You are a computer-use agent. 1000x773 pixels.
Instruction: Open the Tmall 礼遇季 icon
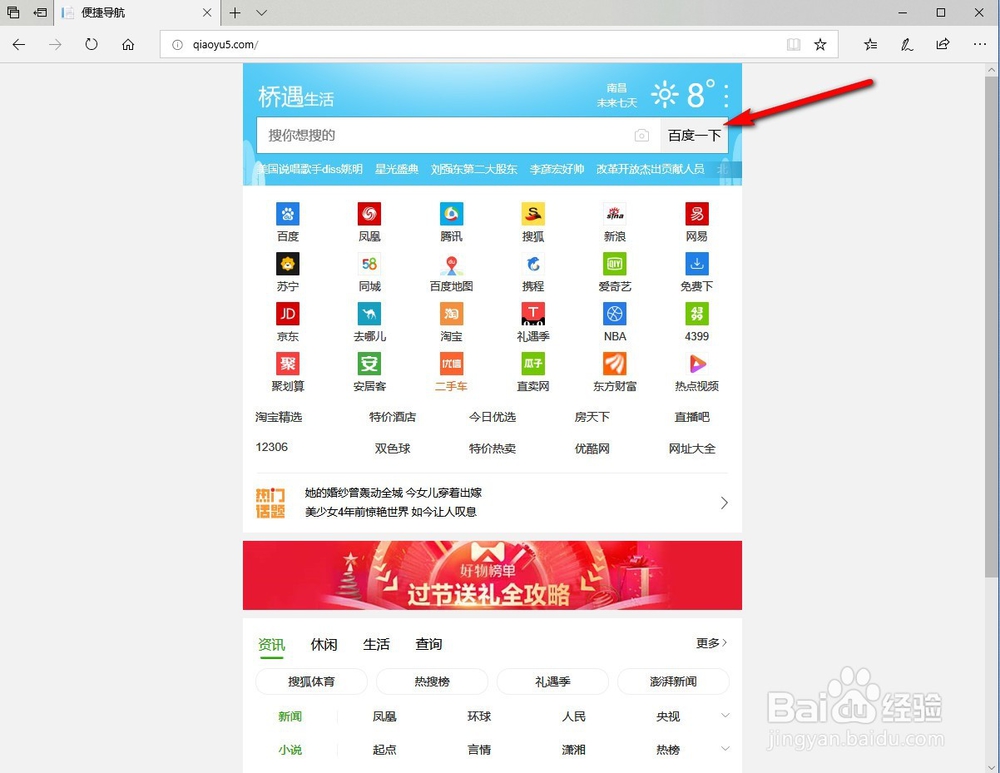pos(533,313)
